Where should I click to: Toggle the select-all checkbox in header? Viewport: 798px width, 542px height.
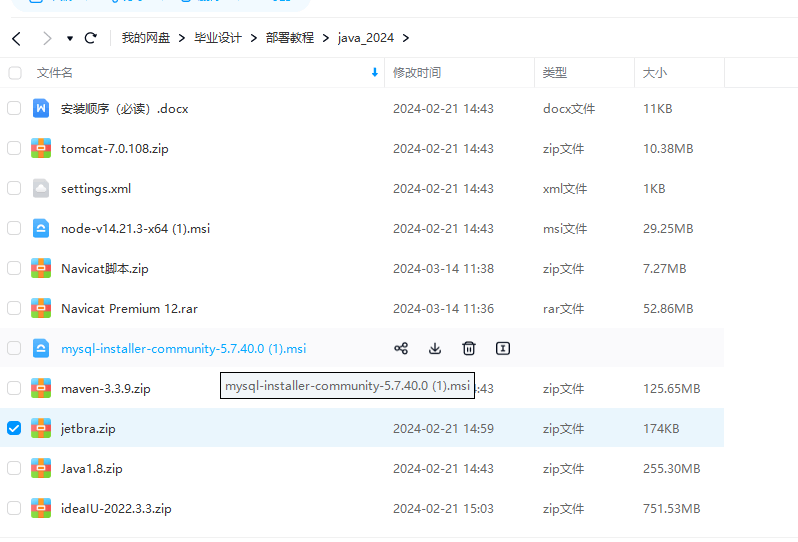tap(14, 73)
